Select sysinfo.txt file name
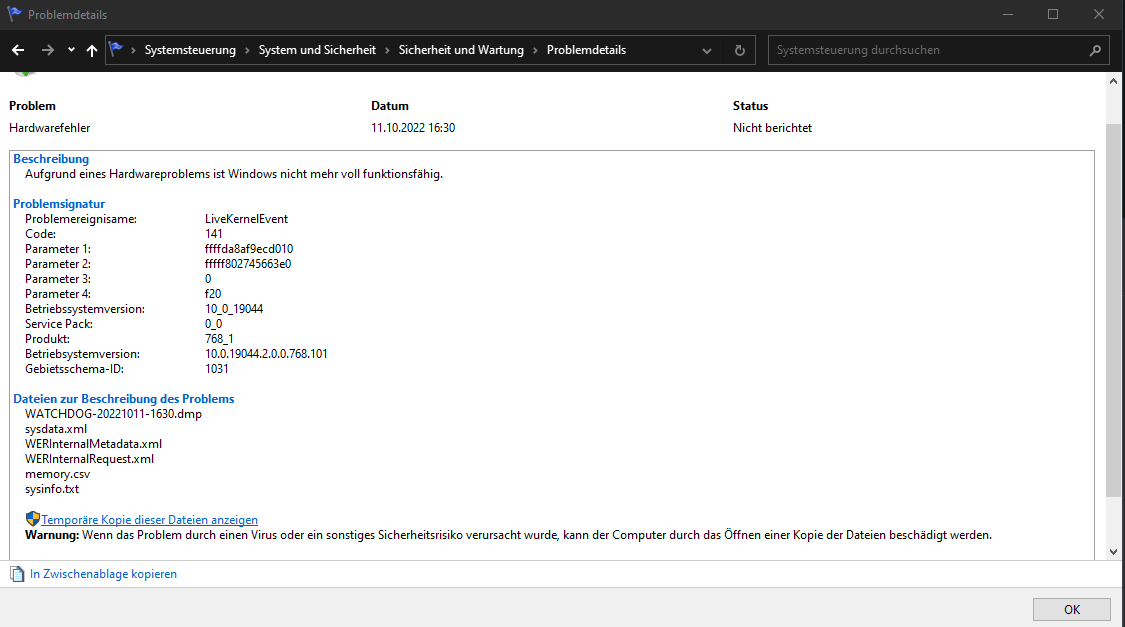Viewport: 1125px width, 627px height. 52,489
